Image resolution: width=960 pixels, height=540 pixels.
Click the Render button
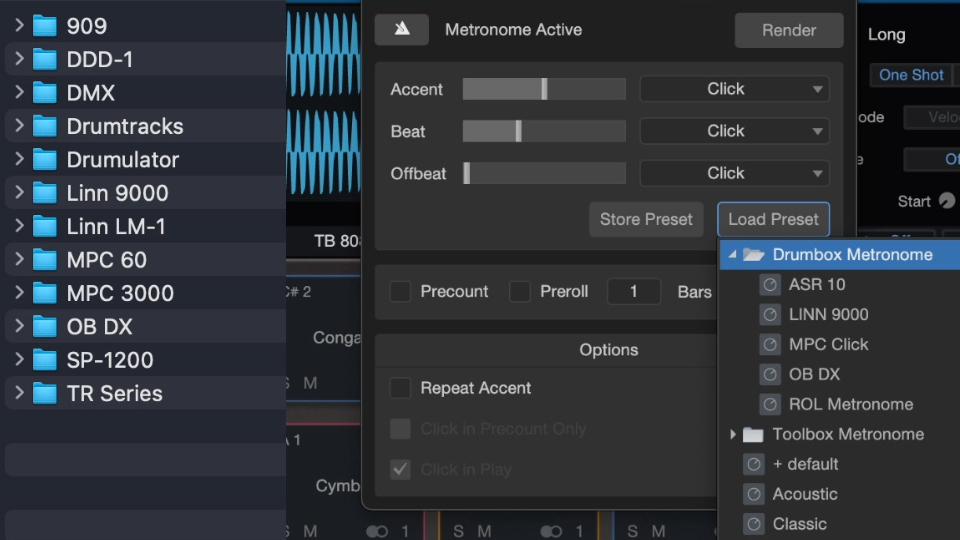click(x=788, y=30)
